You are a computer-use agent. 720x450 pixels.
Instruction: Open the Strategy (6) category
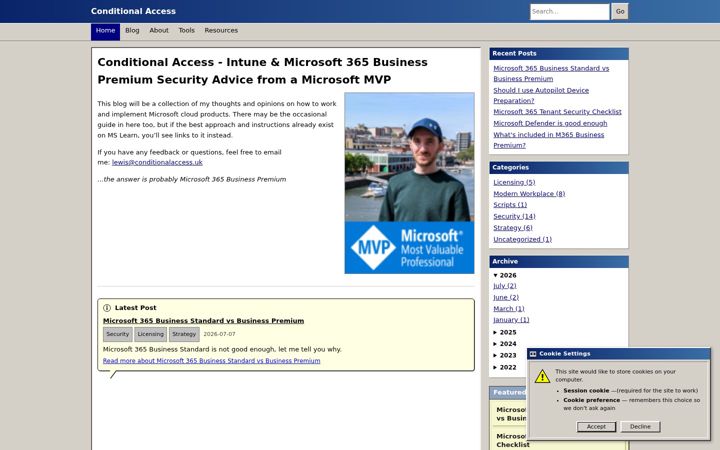[513, 228]
